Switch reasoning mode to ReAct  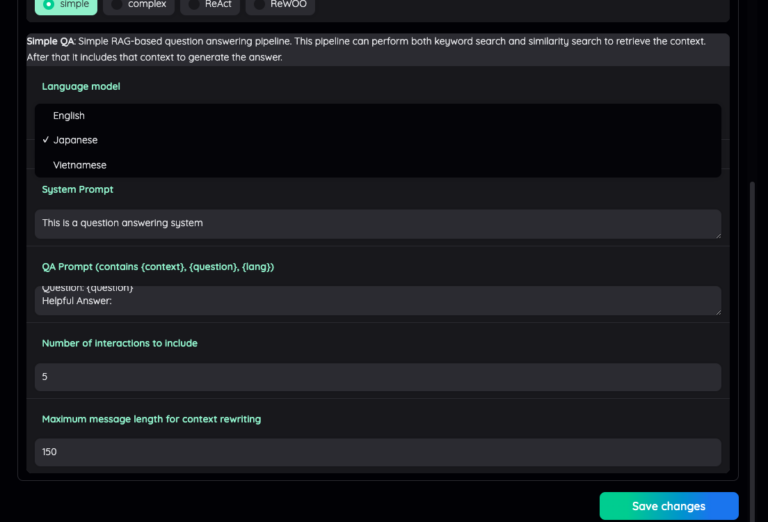tap(210, 5)
